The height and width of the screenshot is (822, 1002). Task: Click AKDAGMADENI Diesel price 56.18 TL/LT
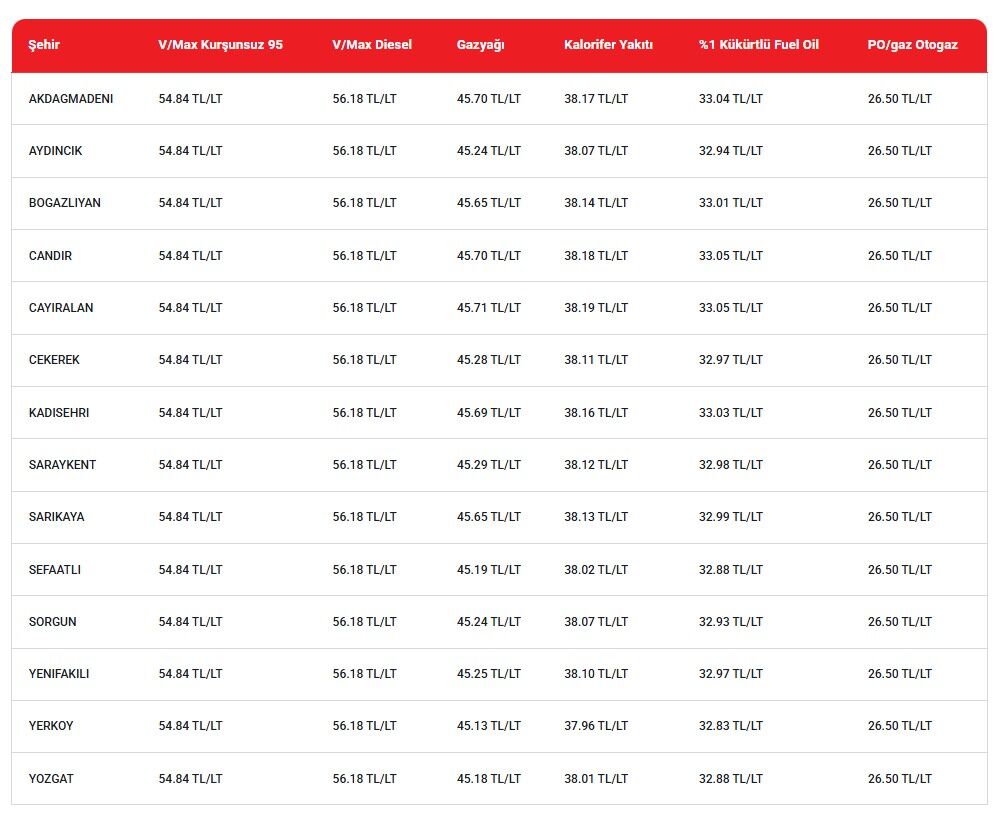[x=364, y=98]
